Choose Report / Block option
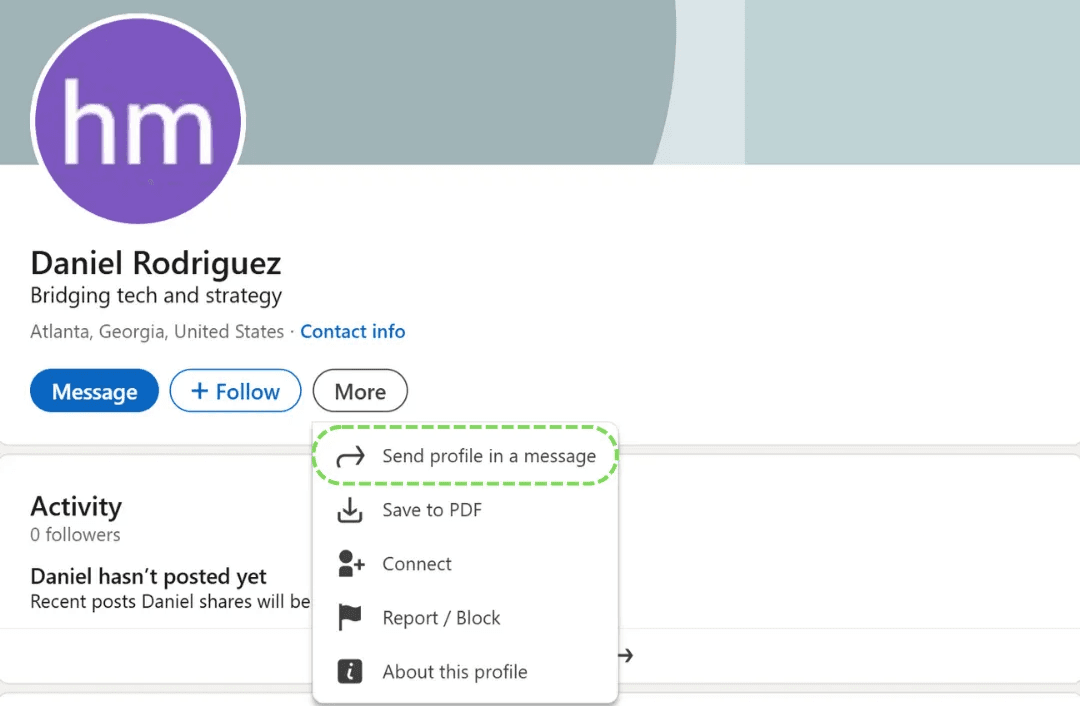The height and width of the screenshot is (706, 1080). tap(441, 617)
